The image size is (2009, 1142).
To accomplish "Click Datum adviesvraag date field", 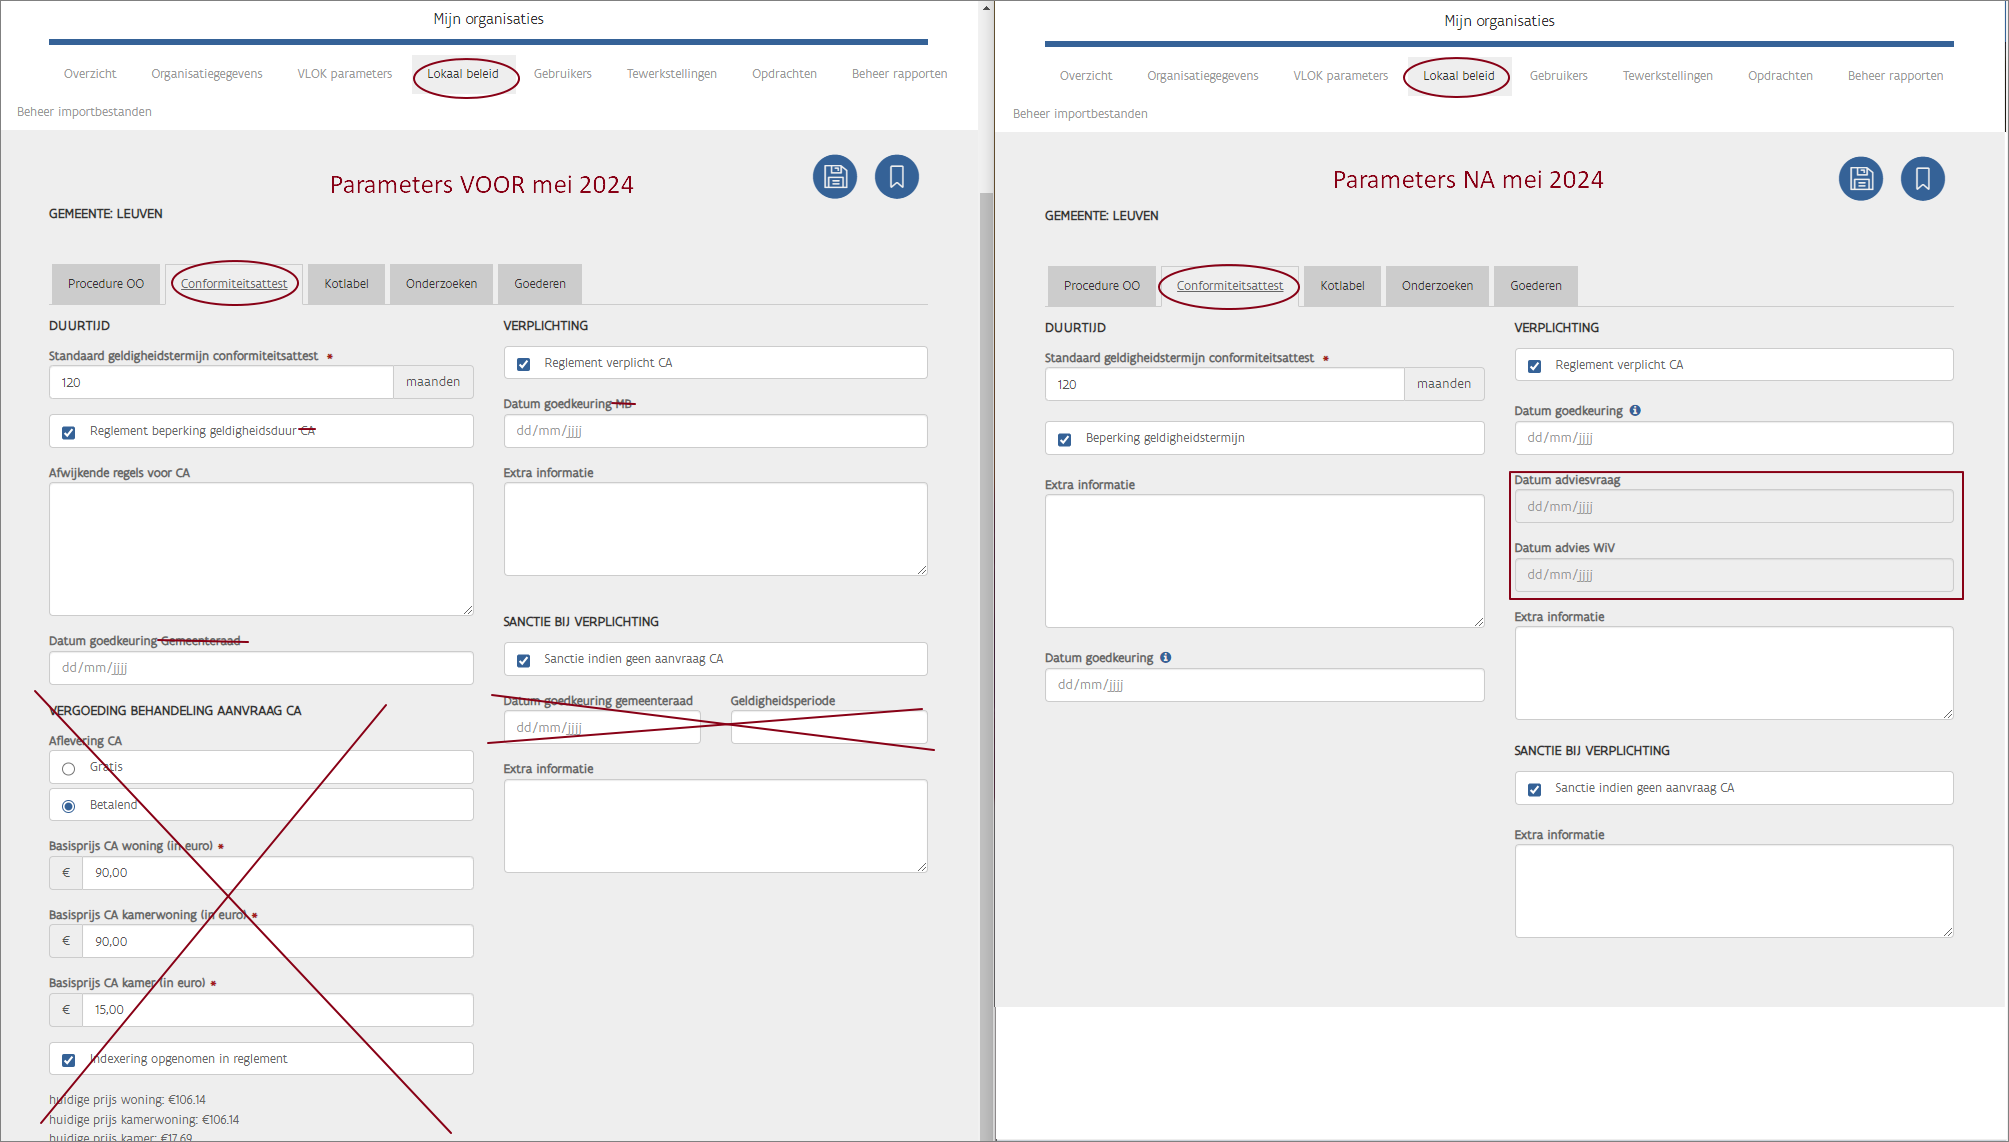I will 1733,507.
